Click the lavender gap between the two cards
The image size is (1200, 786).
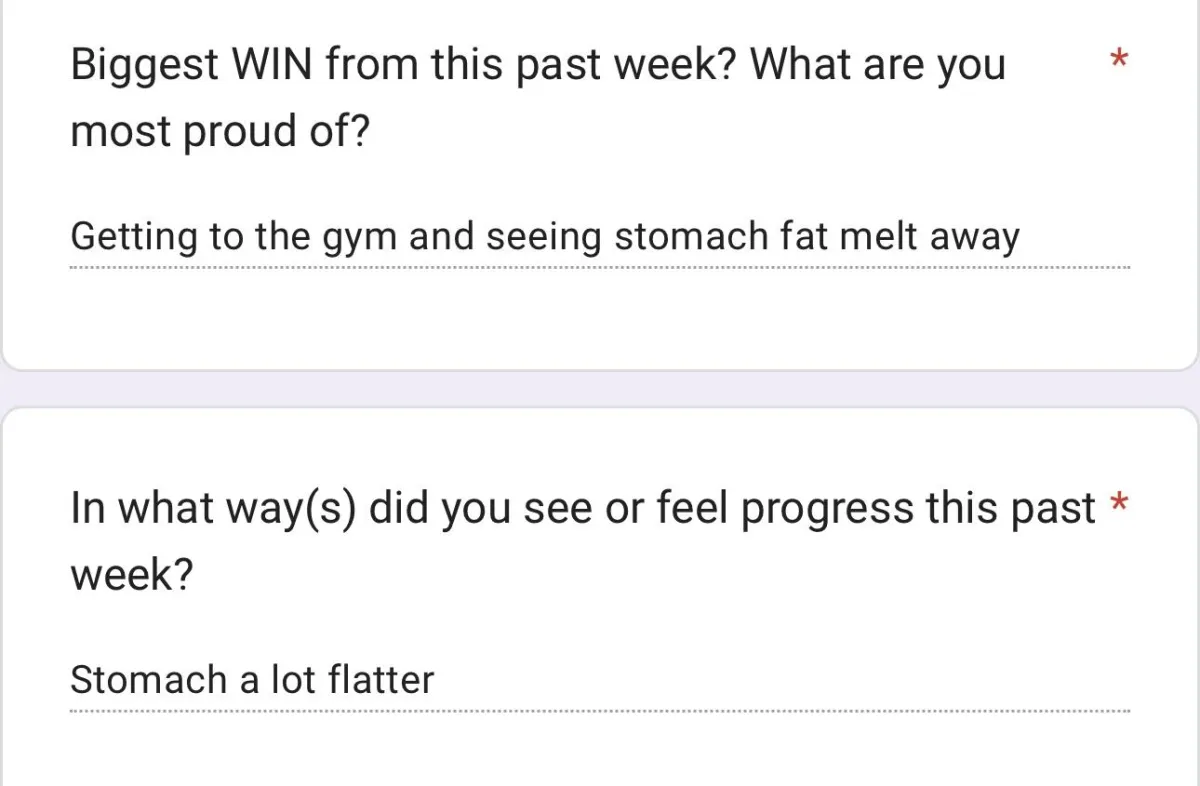(600, 389)
